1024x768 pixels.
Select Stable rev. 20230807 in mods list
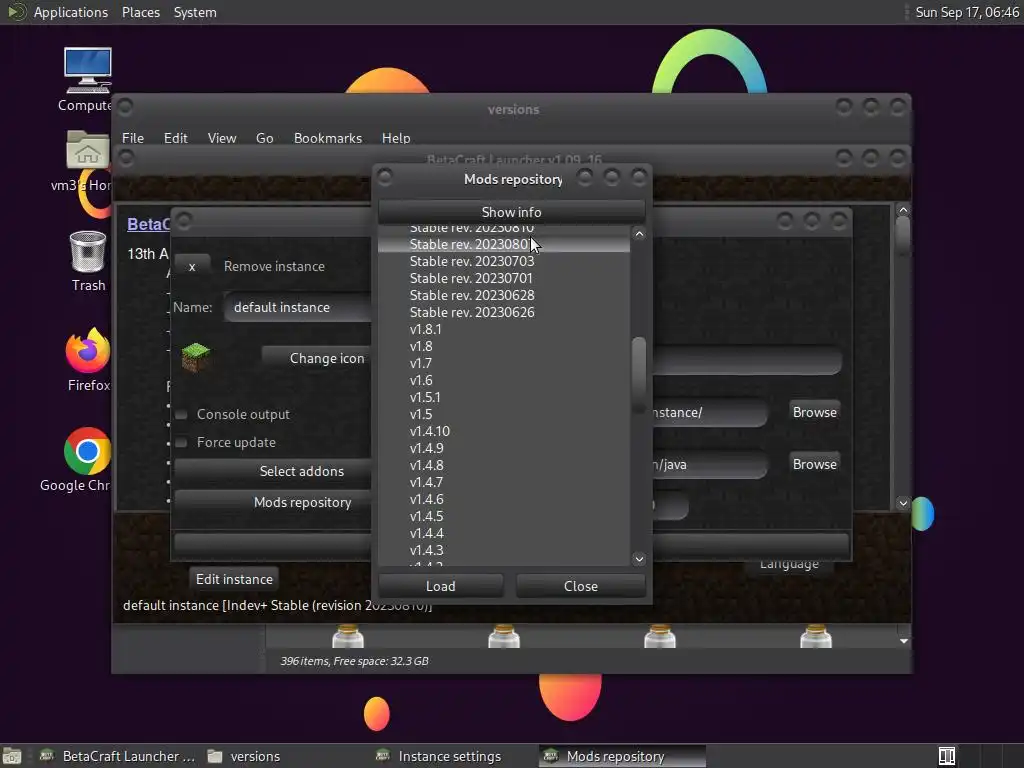coord(504,244)
